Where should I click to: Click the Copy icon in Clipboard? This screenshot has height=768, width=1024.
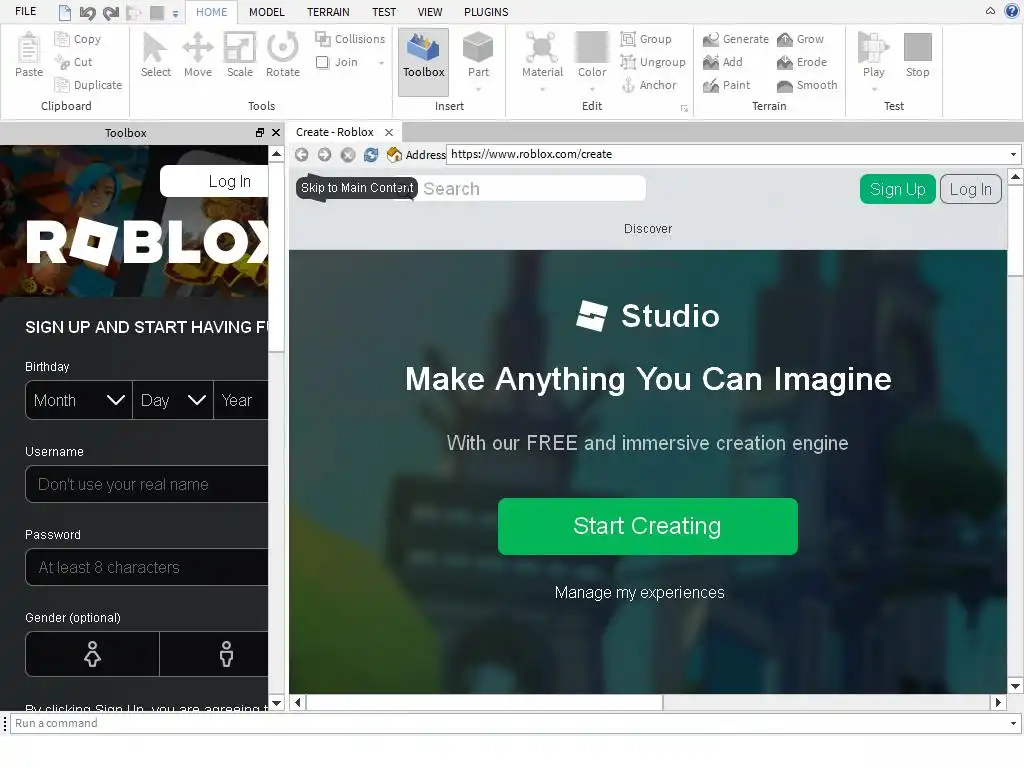click(x=62, y=39)
